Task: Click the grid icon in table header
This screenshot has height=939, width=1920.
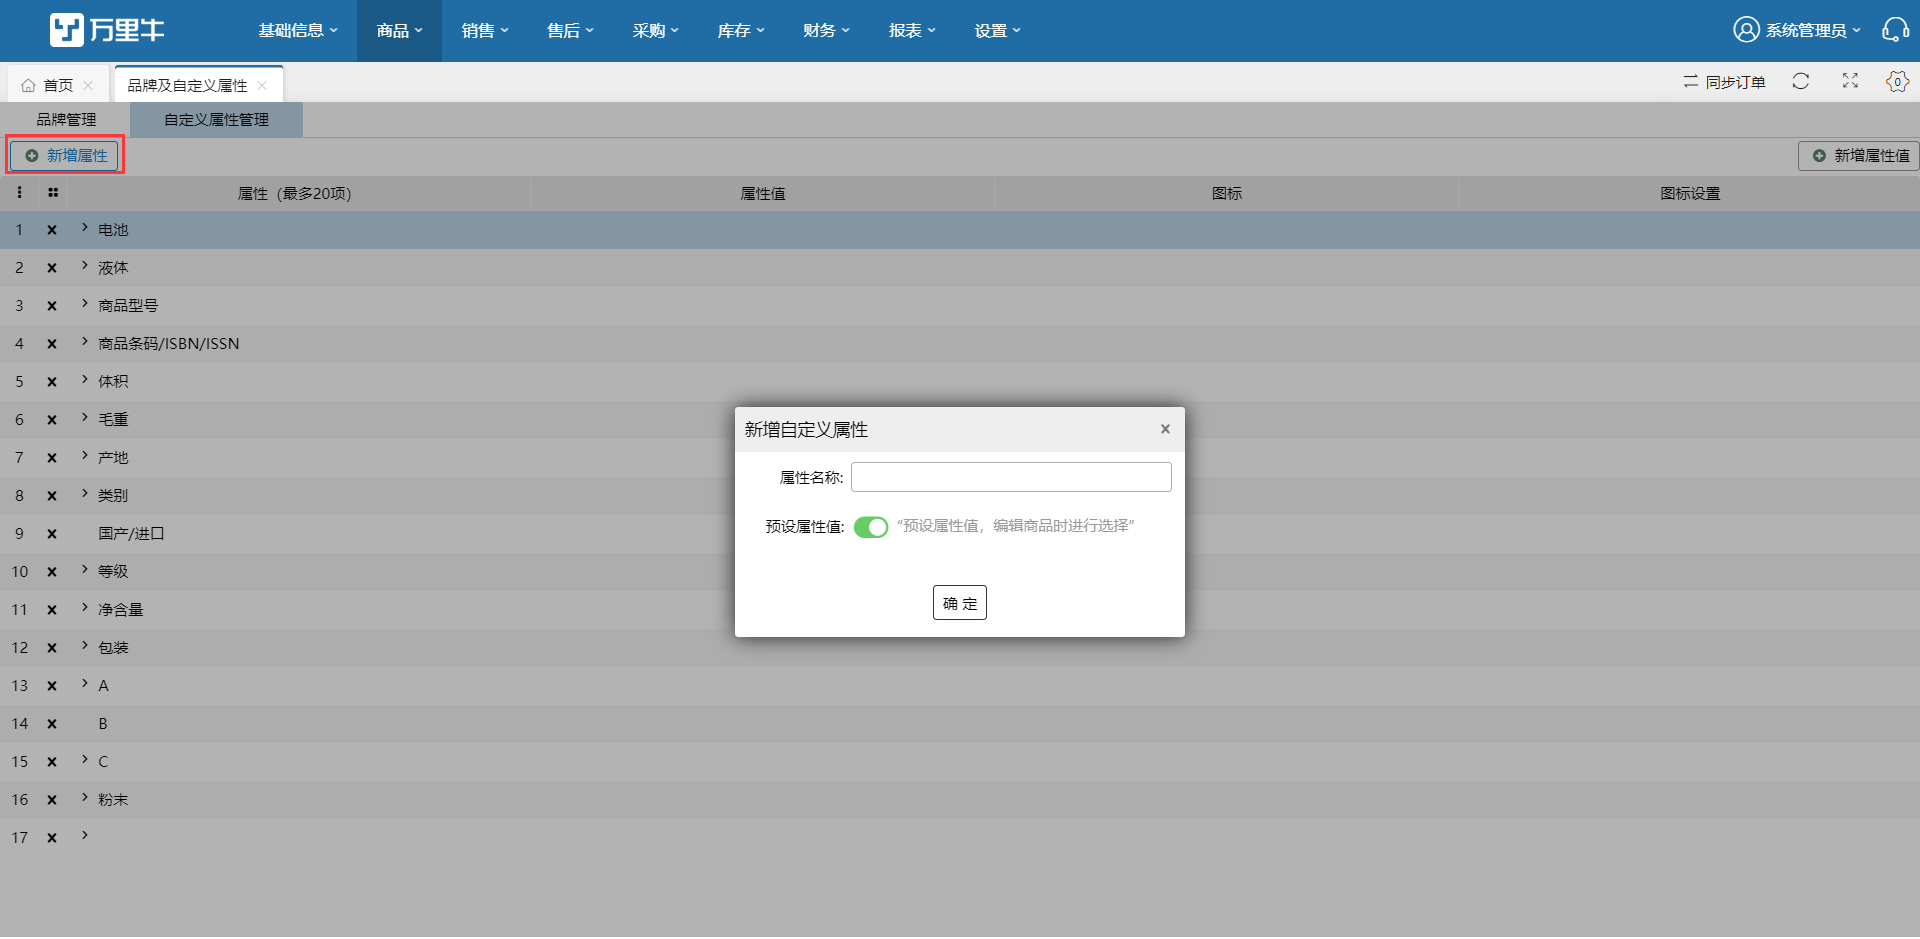Action: point(53,193)
